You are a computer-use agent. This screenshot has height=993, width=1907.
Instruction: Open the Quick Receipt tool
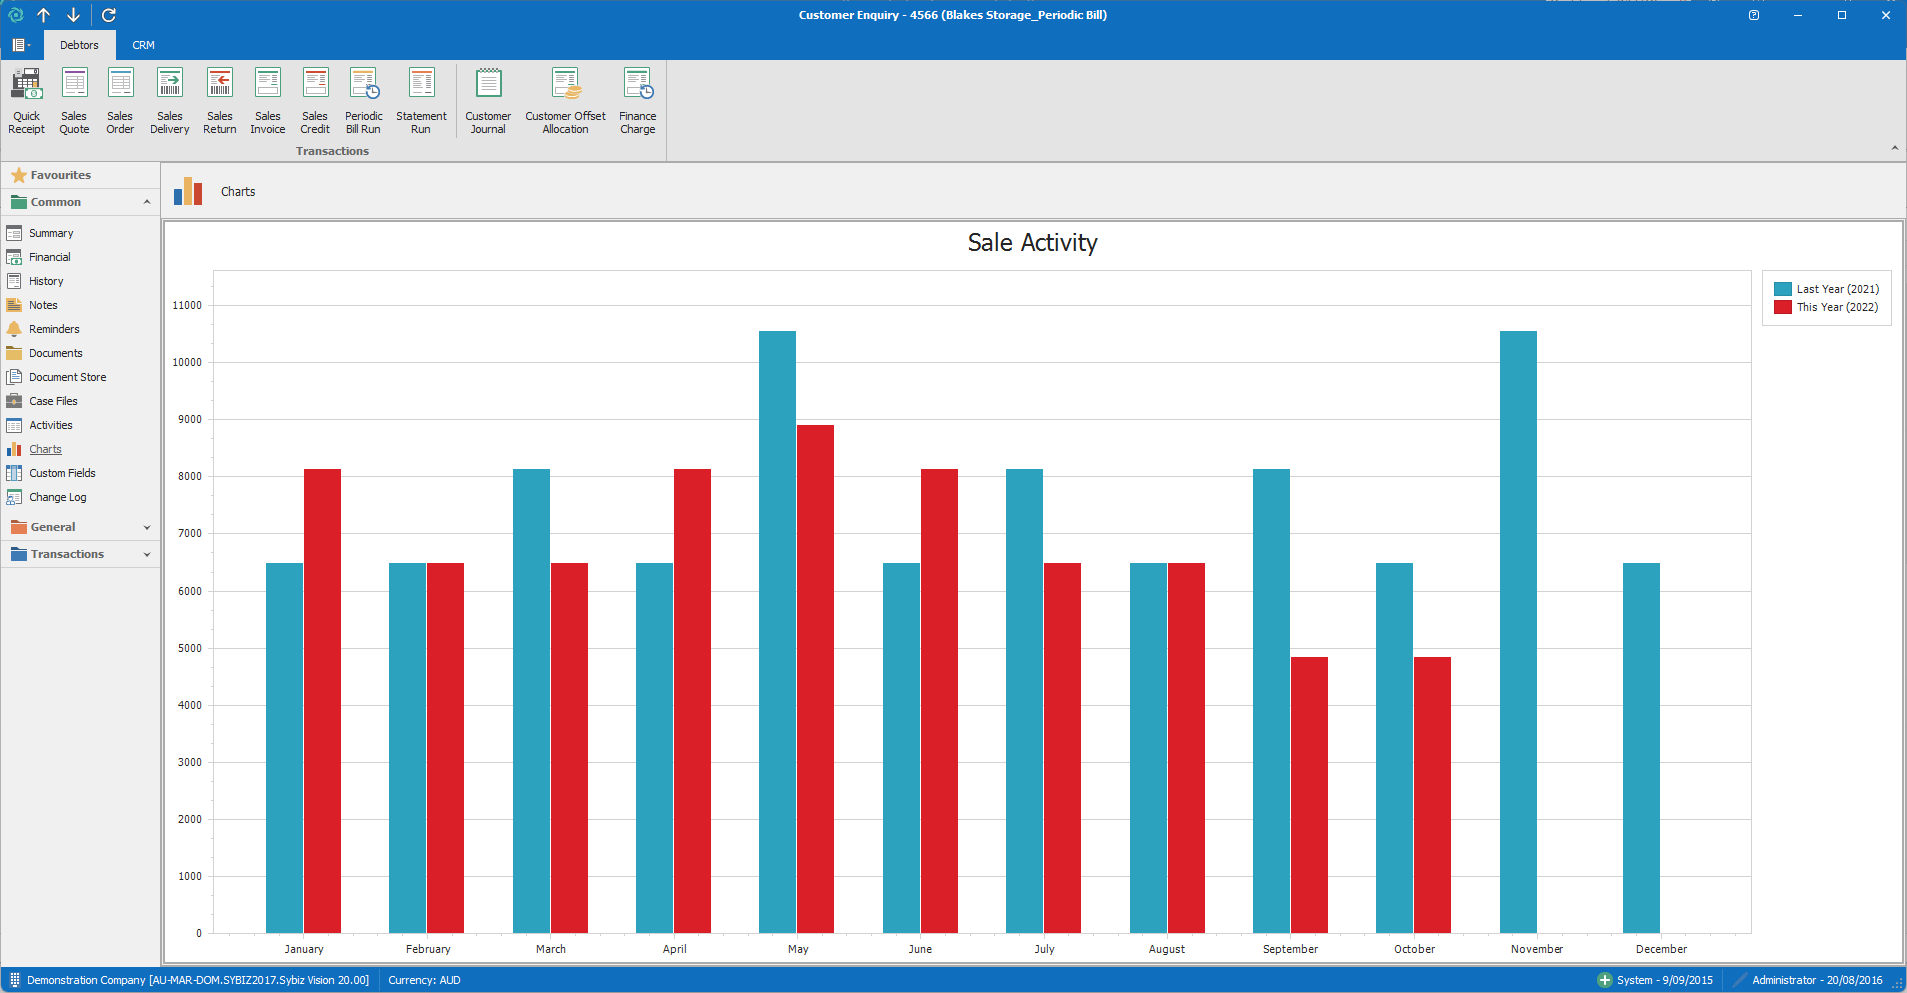coord(26,100)
